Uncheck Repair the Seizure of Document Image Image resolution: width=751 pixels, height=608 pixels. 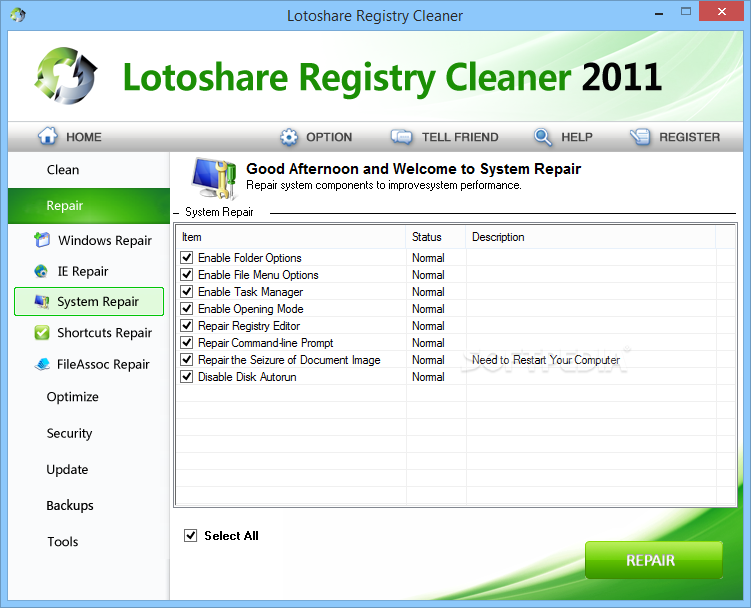[186, 360]
